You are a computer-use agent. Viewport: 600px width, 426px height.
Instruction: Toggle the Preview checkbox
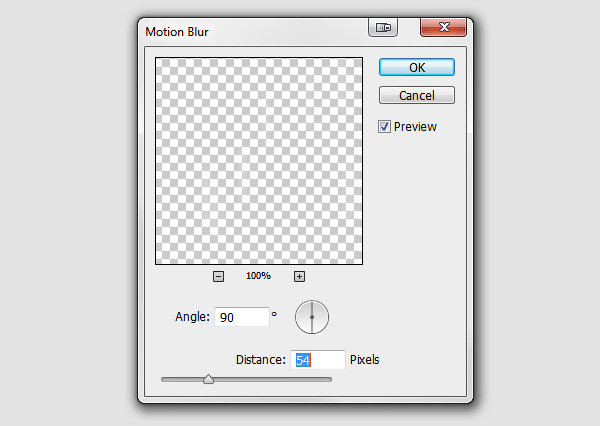point(385,127)
